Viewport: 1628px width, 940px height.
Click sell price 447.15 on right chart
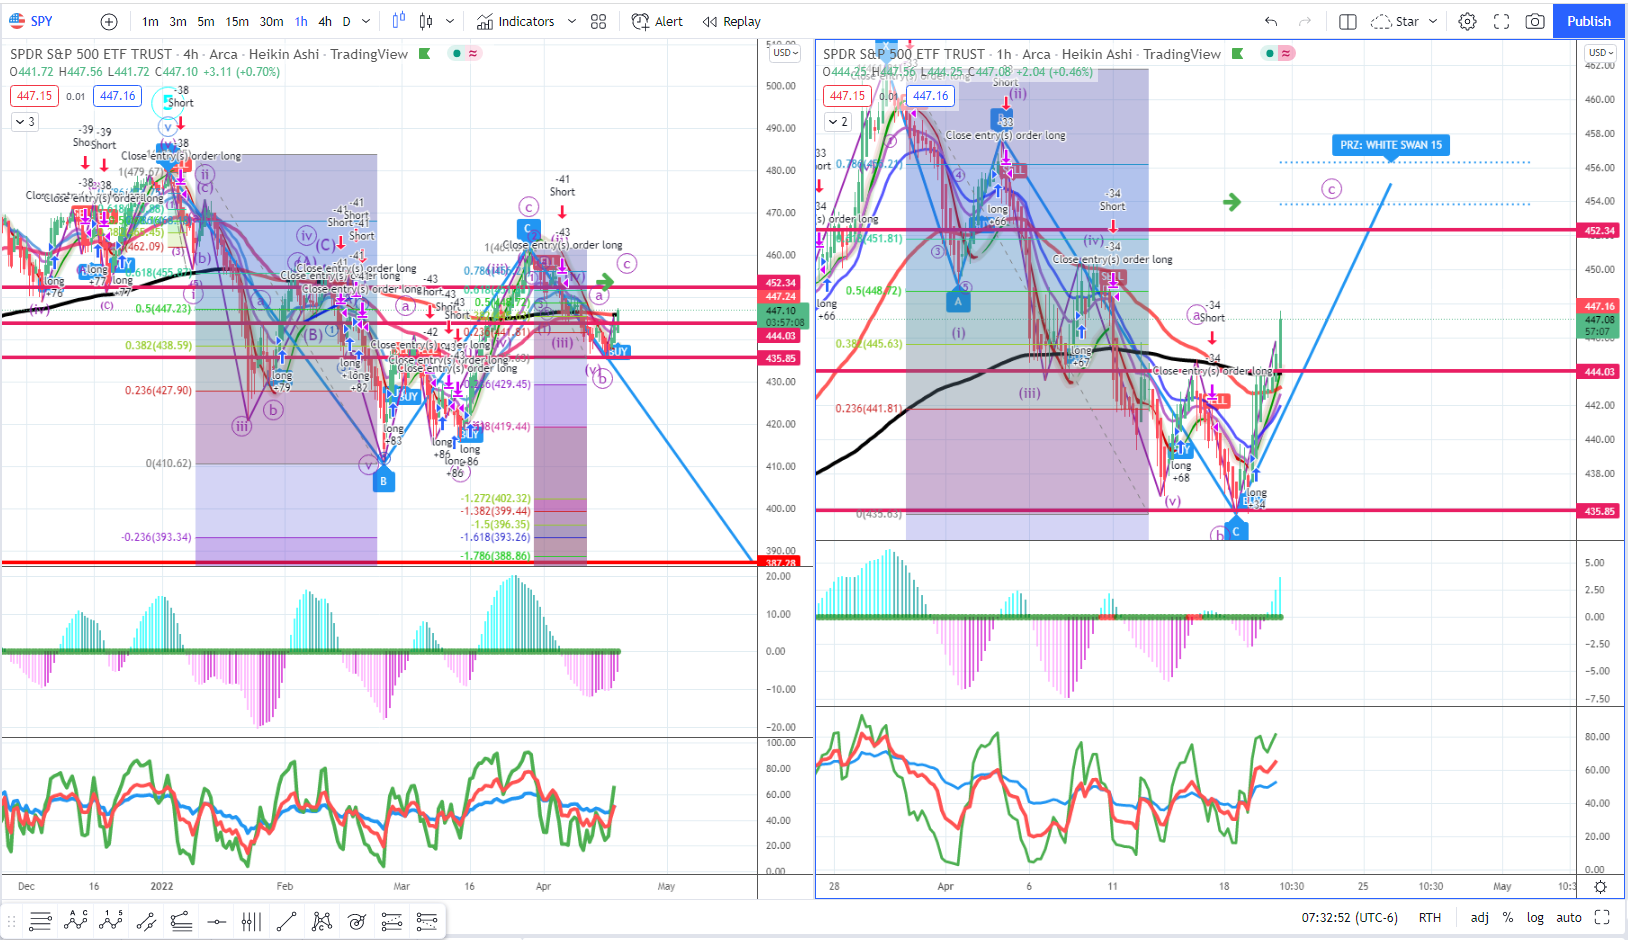click(847, 96)
